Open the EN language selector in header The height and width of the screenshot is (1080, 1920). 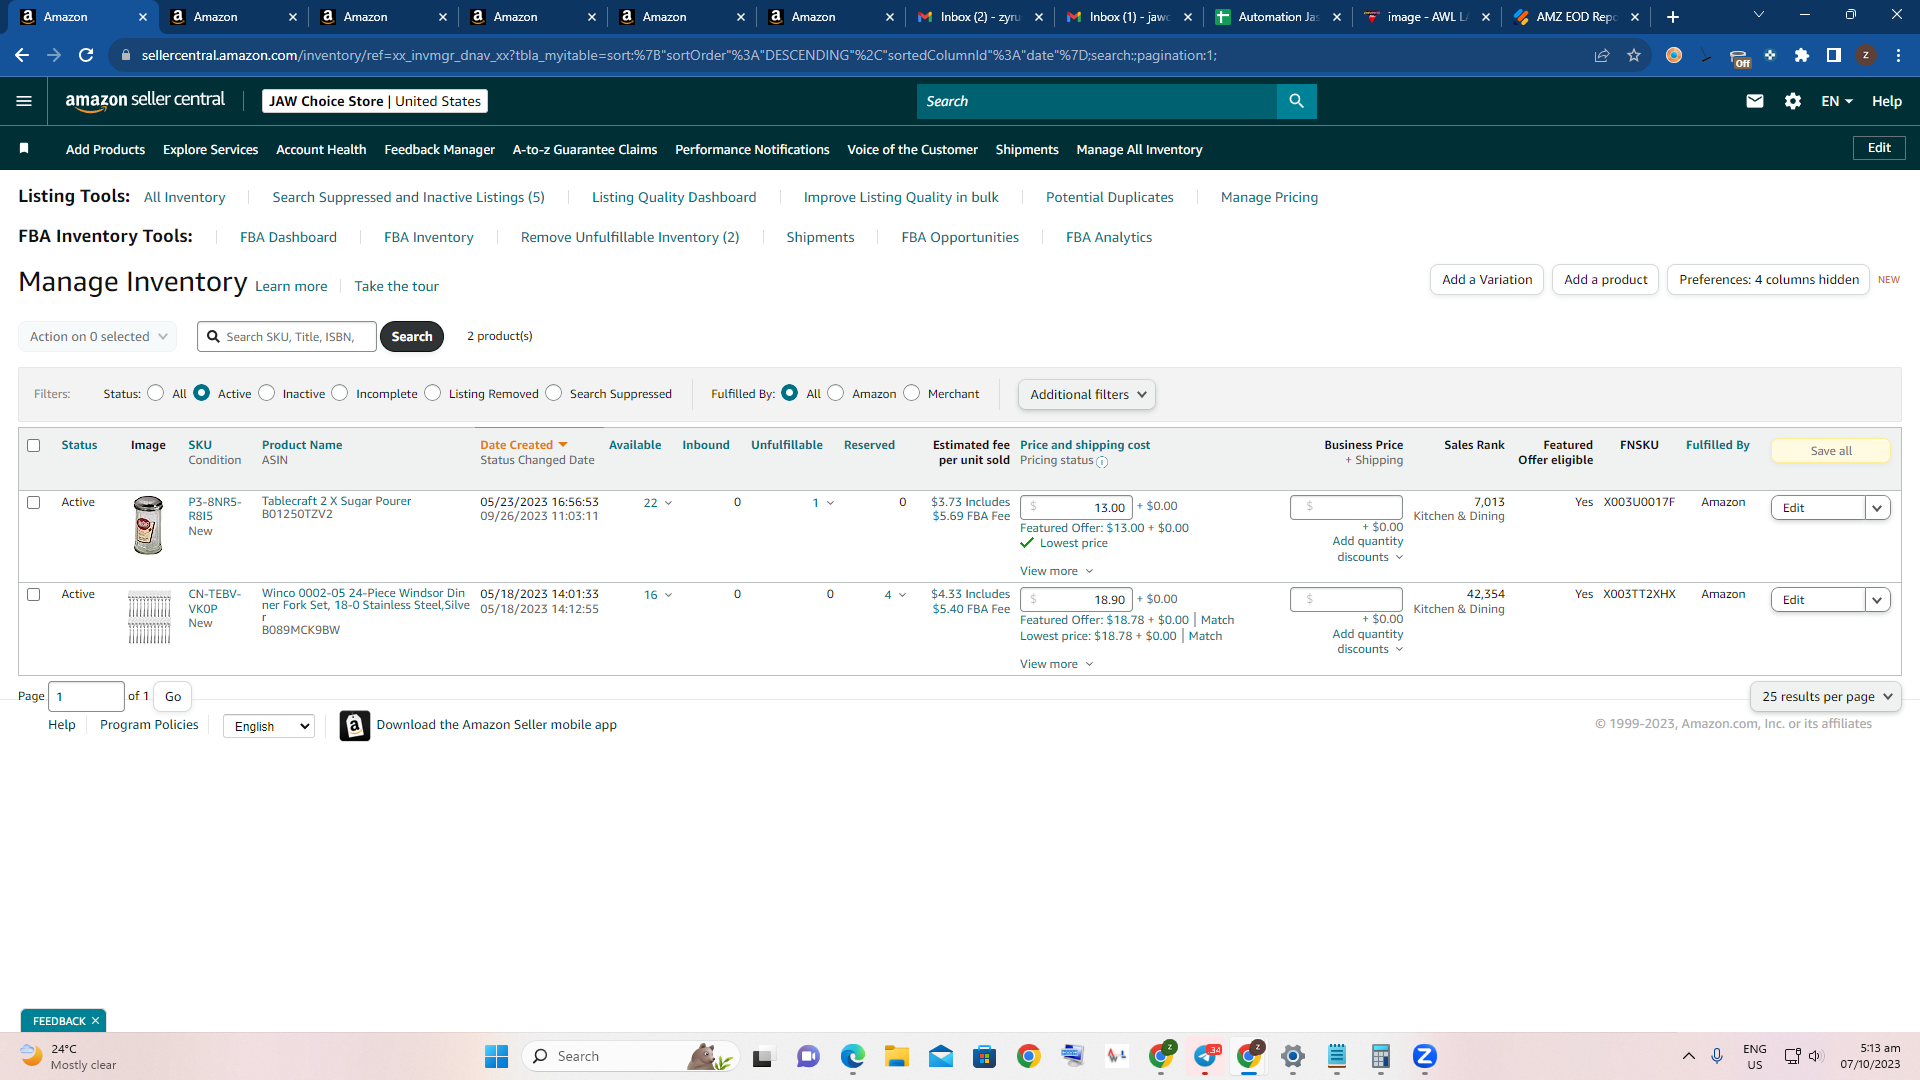(x=1837, y=101)
